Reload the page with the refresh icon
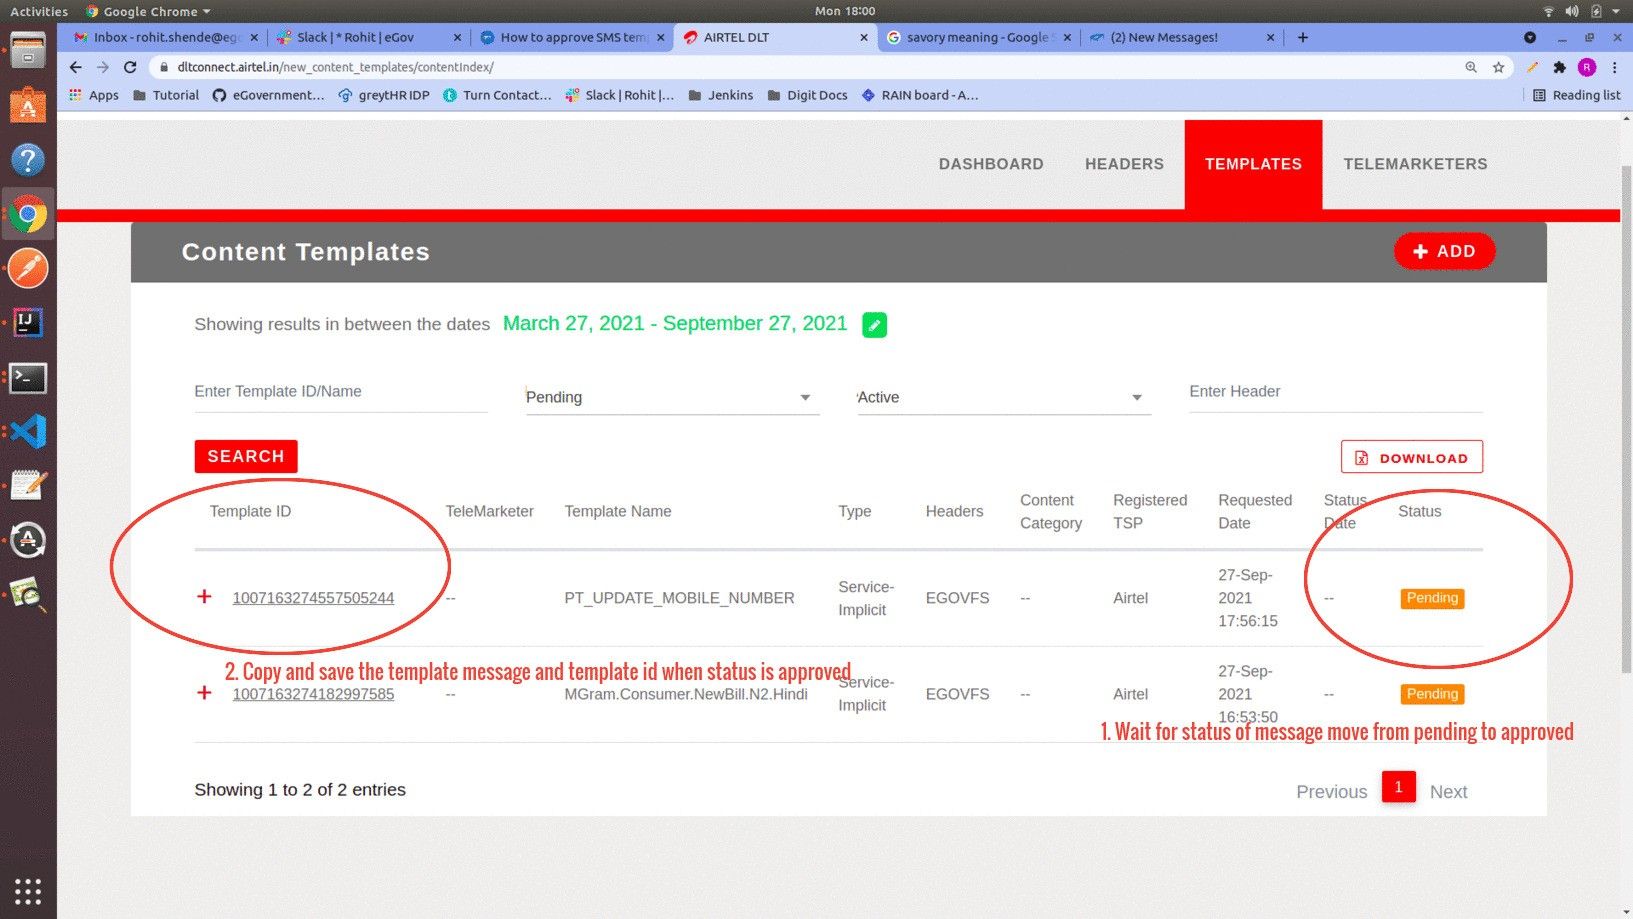Image resolution: width=1633 pixels, height=919 pixels. [x=130, y=67]
